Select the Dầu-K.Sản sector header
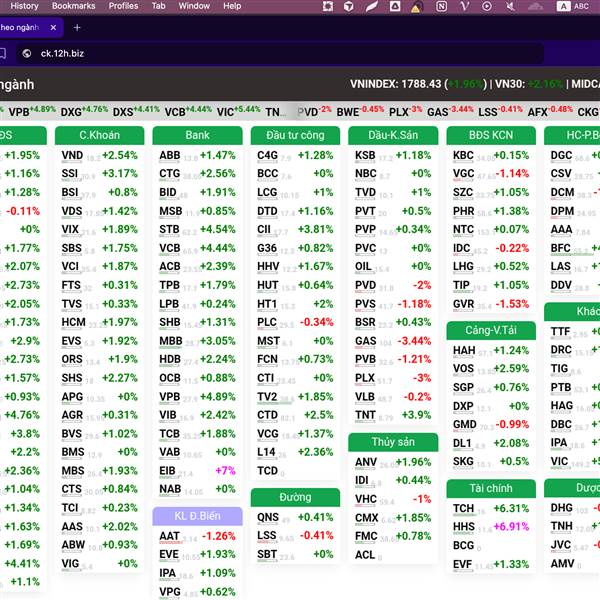Viewport: 600px width, 600px height. (x=393, y=135)
